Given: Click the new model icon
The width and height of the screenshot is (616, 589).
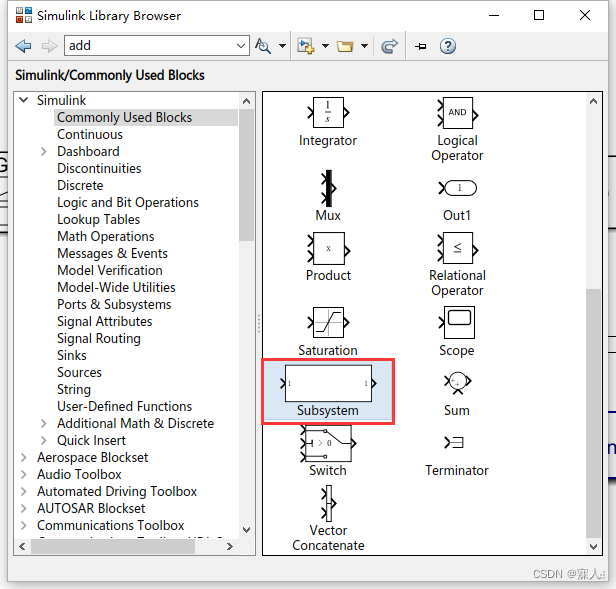Looking at the screenshot, I should tap(306, 46).
